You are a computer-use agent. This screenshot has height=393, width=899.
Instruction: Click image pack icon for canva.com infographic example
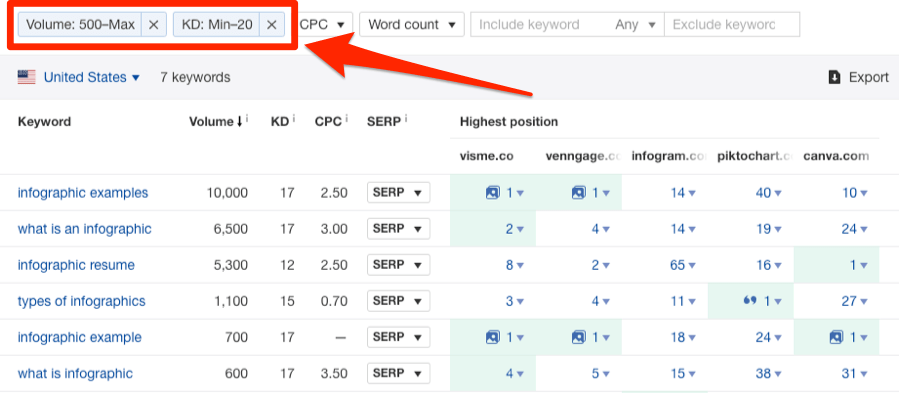coord(836,337)
